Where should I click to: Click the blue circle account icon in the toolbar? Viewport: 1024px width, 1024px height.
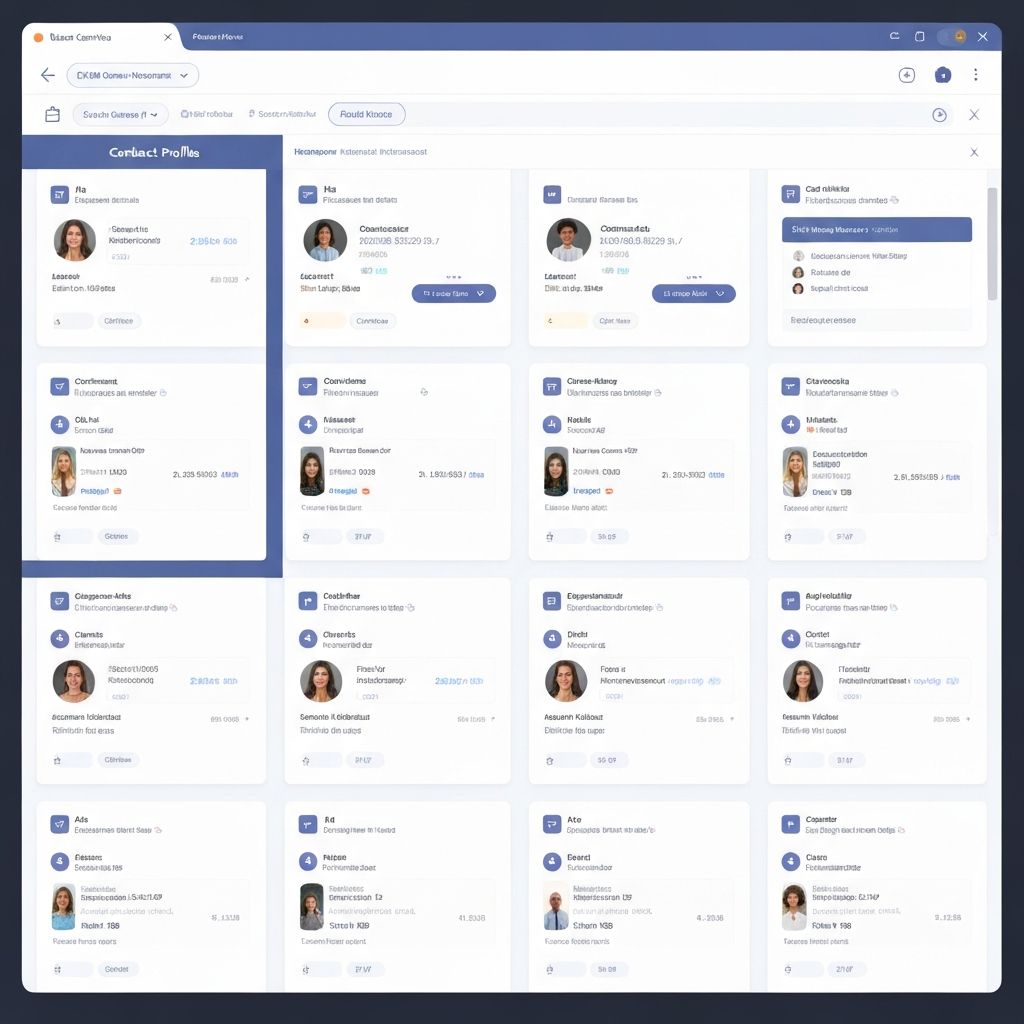(940, 75)
